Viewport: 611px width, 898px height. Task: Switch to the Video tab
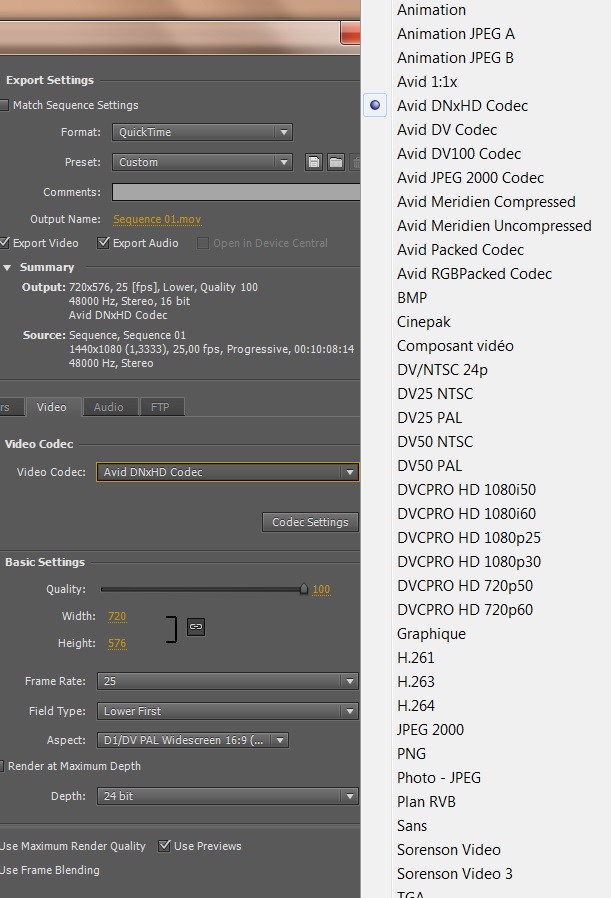tap(52, 407)
